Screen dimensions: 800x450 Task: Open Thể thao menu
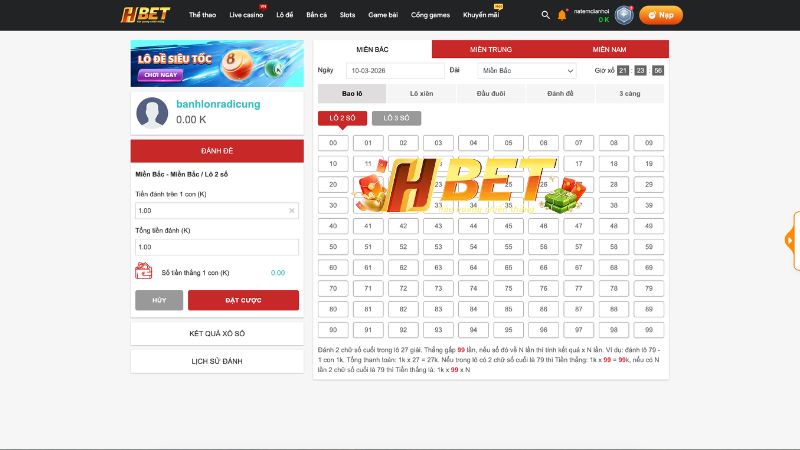click(x=203, y=15)
